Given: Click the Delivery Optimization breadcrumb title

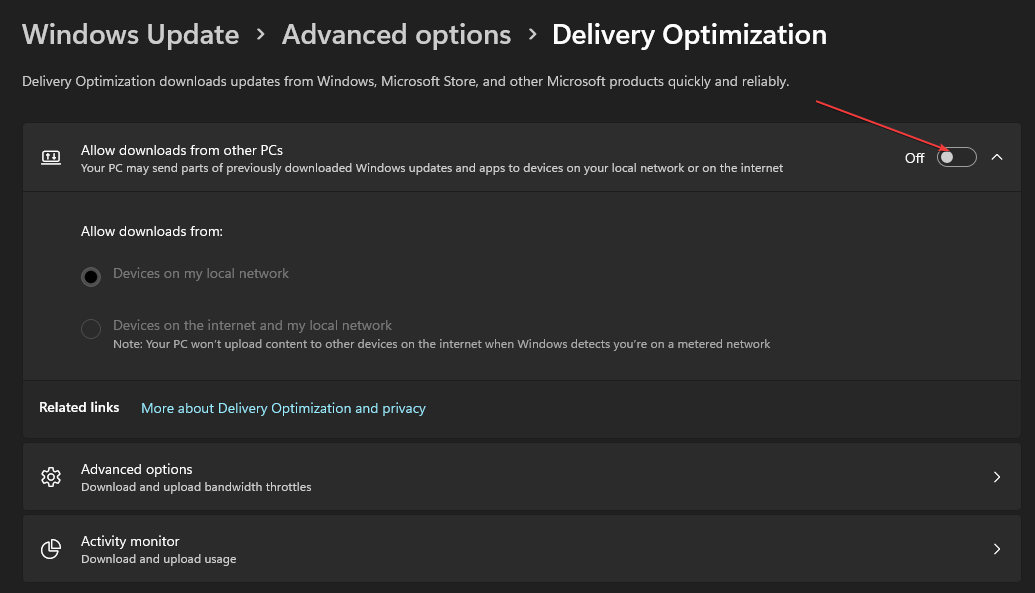Looking at the screenshot, I should click(689, 35).
